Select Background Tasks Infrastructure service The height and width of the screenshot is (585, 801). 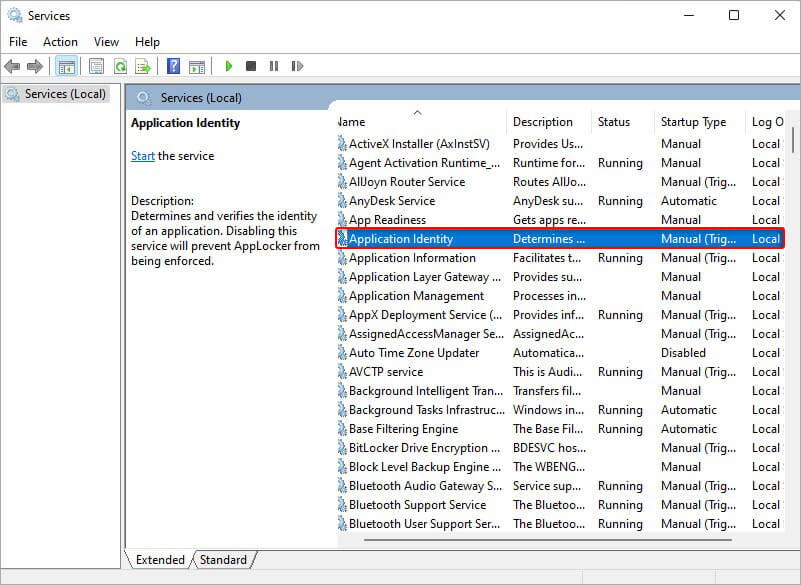[560, 410]
